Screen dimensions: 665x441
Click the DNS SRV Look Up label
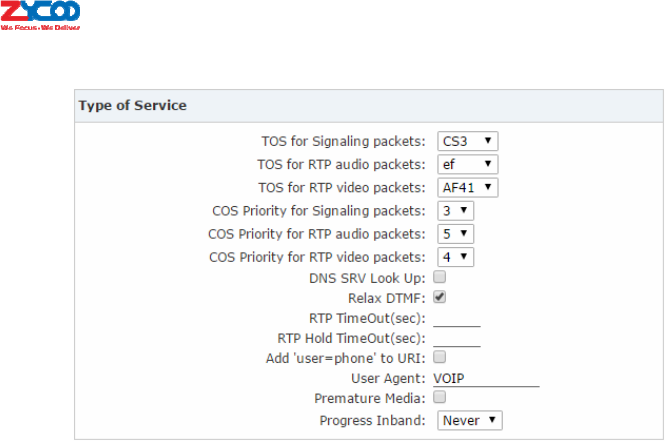[369, 278]
